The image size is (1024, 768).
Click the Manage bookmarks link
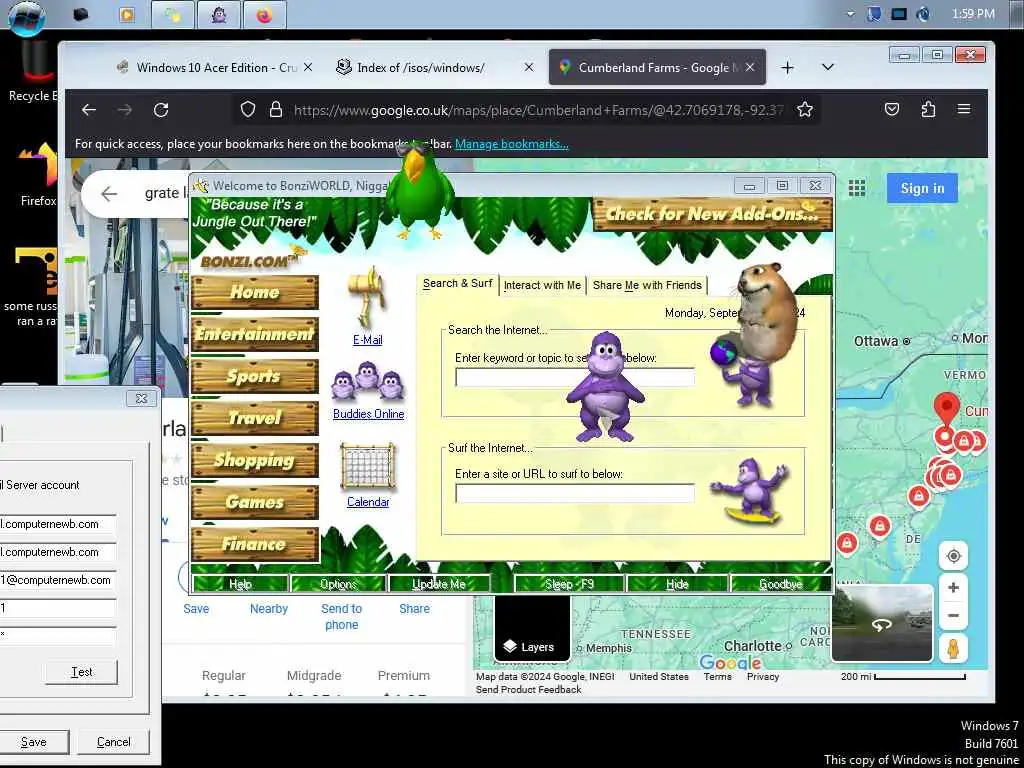point(512,144)
